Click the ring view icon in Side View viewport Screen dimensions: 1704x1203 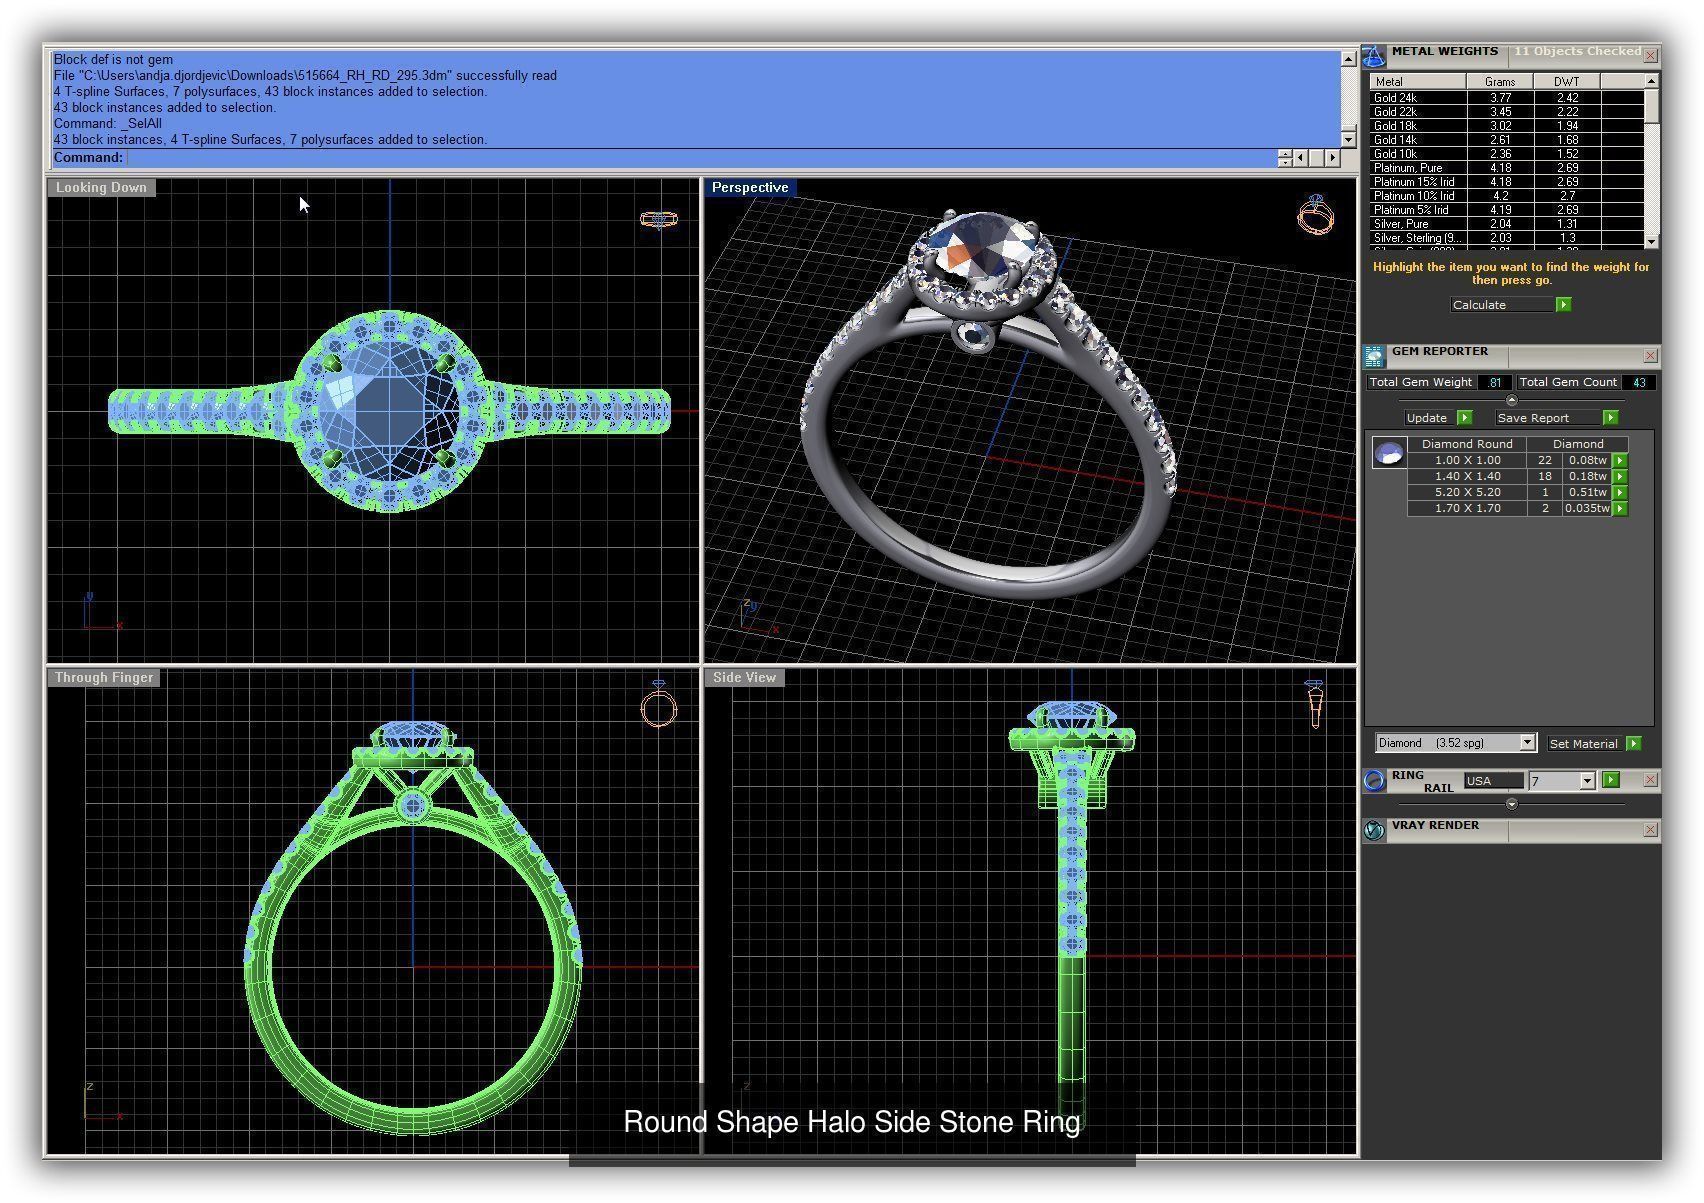1314,704
